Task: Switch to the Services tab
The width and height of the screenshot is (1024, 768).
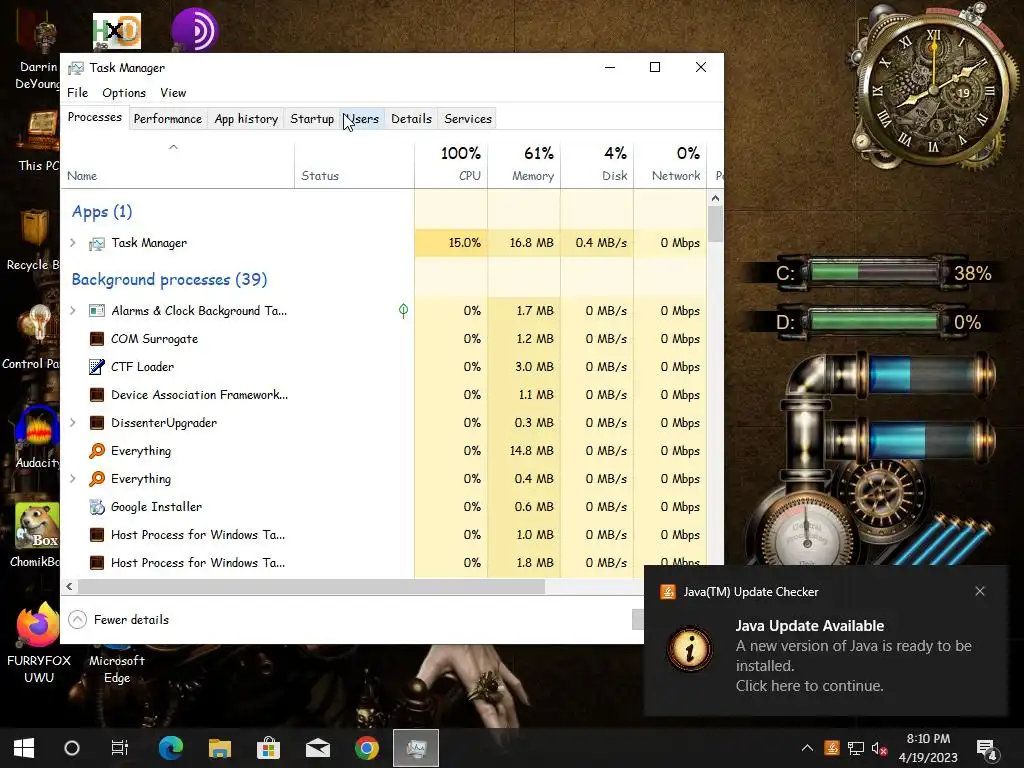Action: [x=468, y=119]
